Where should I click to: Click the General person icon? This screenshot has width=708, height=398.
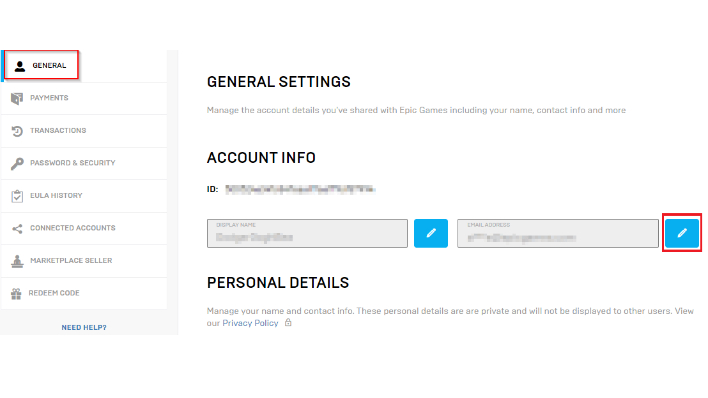20,66
